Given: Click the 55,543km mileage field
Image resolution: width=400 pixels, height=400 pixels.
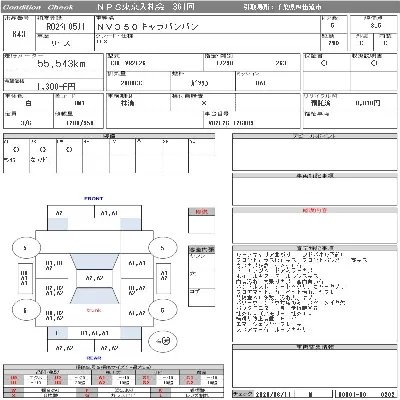Looking at the screenshot, I should (x=53, y=66).
